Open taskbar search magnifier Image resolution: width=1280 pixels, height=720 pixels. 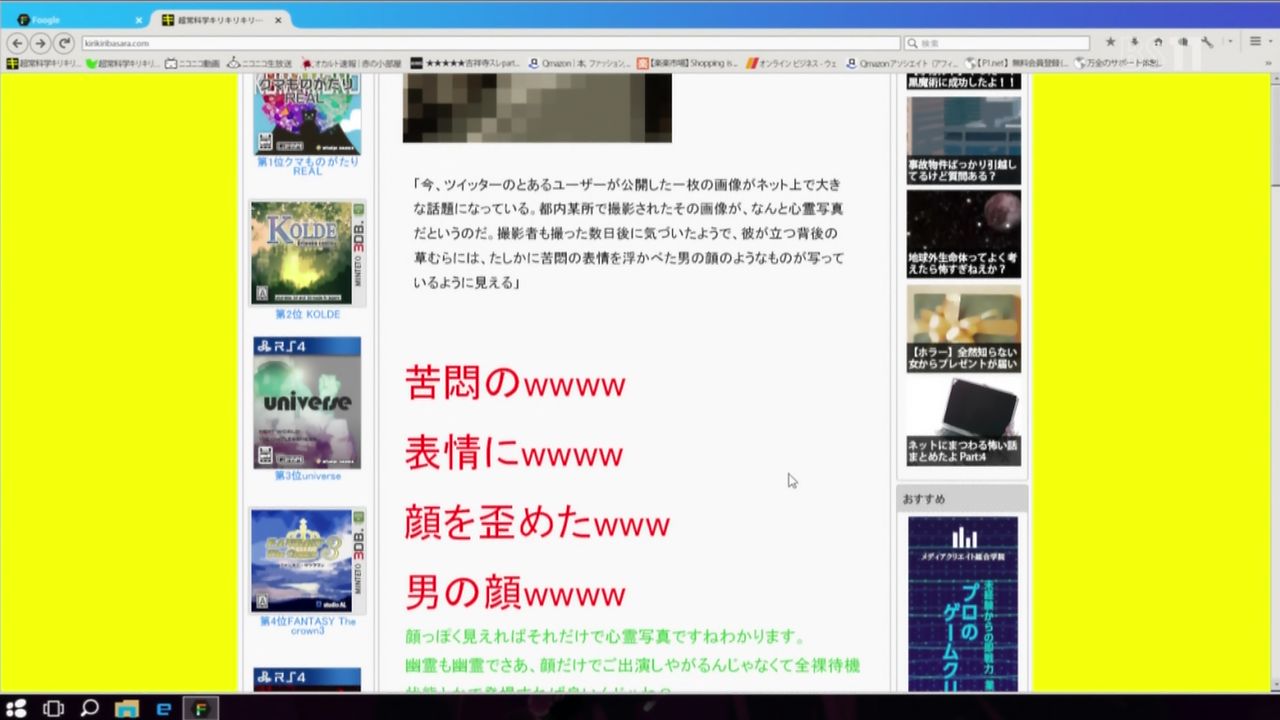point(89,708)
